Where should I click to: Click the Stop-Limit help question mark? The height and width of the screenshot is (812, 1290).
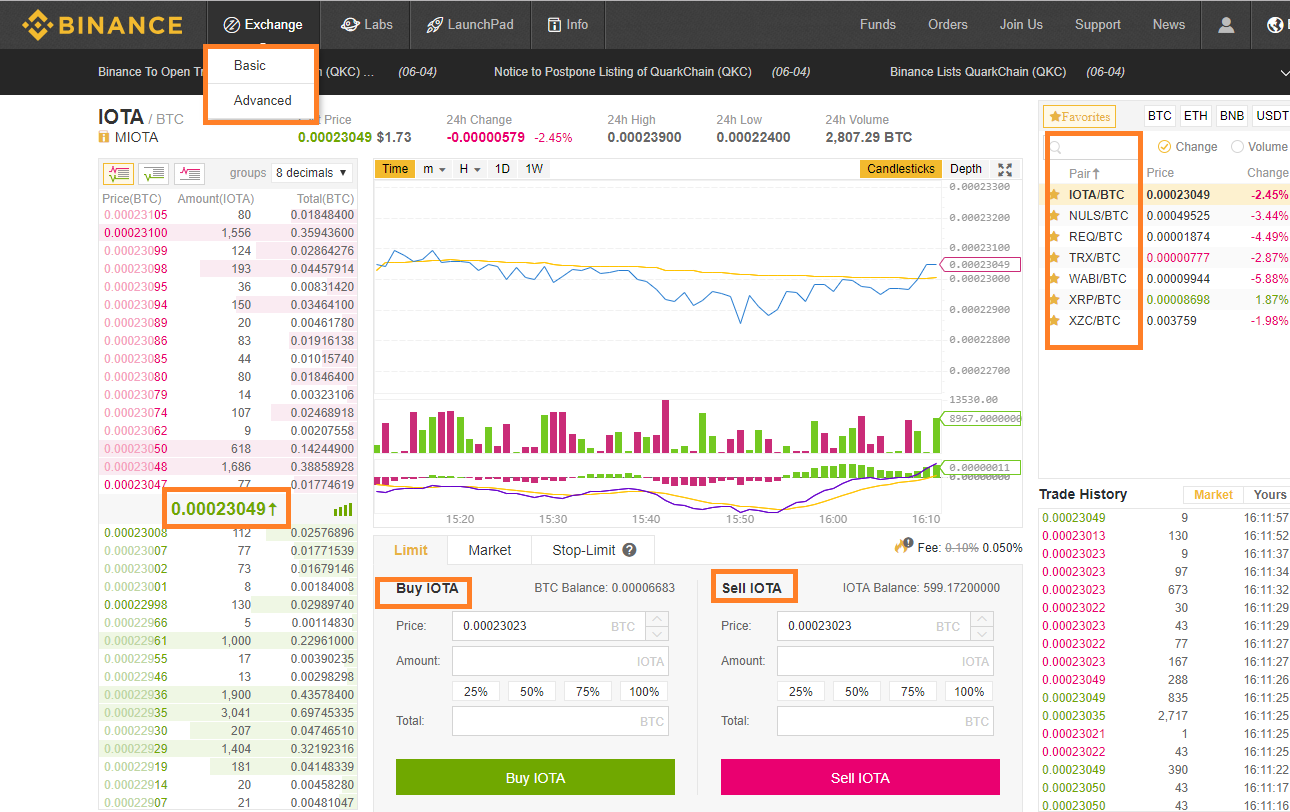pos(629,550)
